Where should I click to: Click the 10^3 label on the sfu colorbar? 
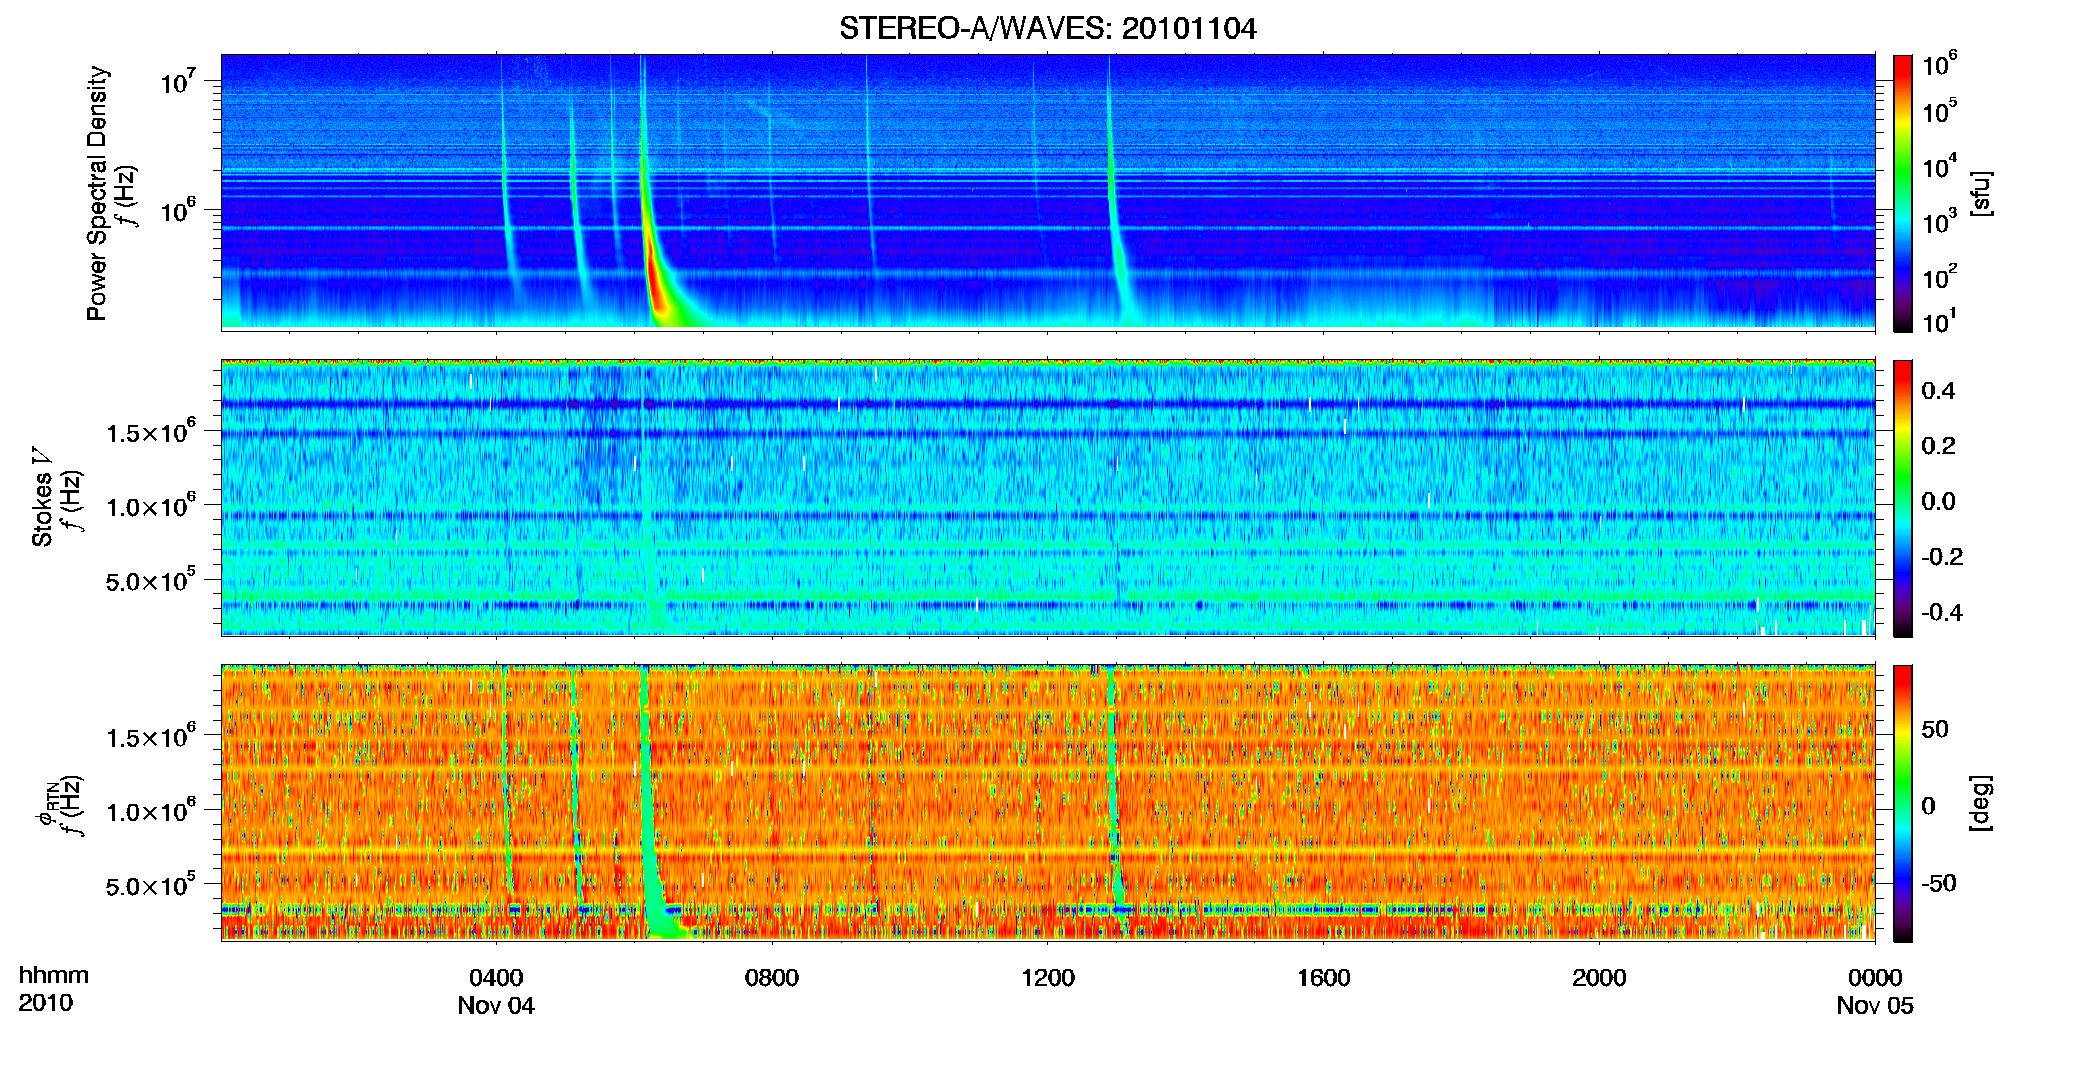(x=1940, y=221)
